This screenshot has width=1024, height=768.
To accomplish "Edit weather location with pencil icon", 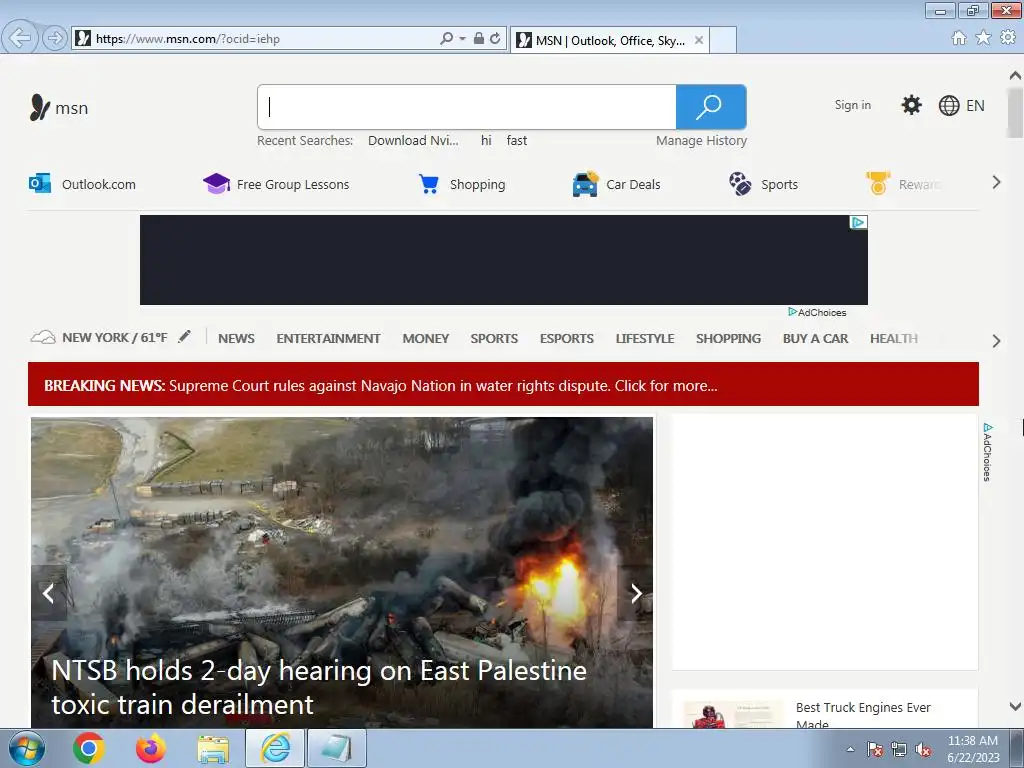I will point(185,336).
